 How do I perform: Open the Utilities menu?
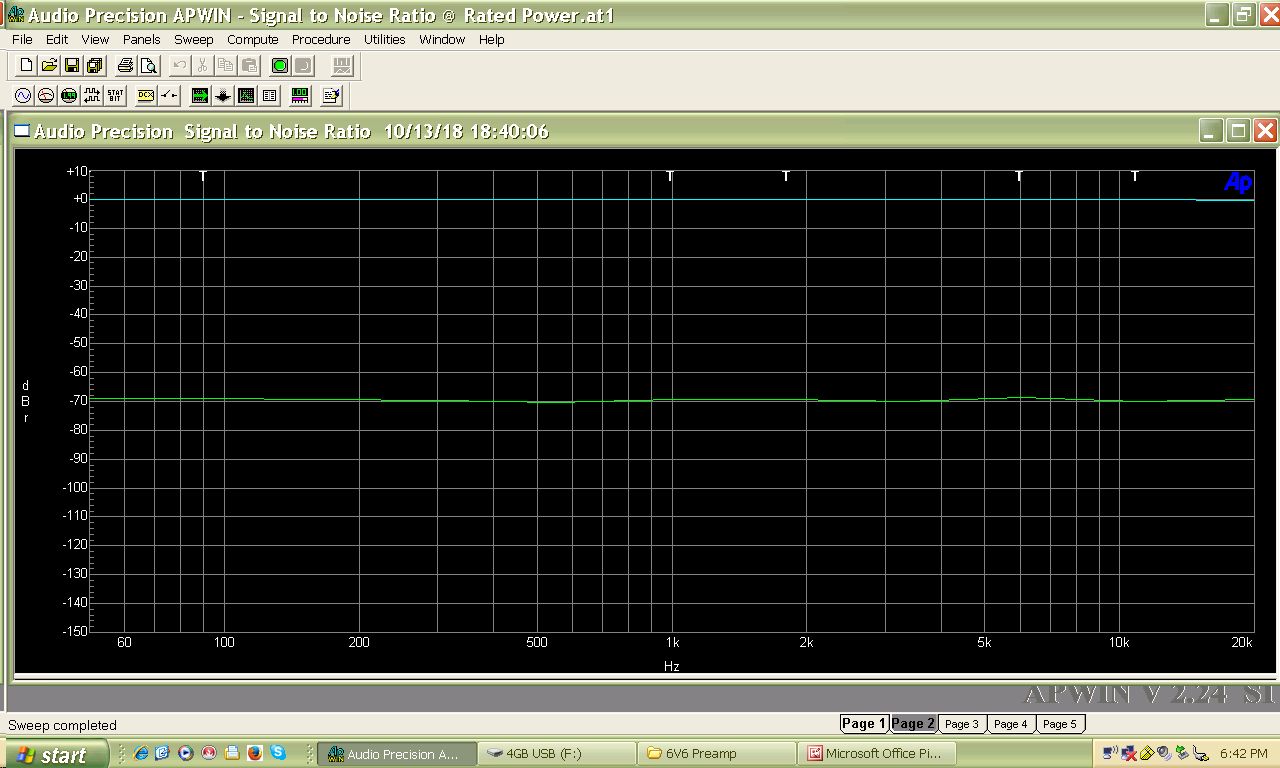pos(385,40)
